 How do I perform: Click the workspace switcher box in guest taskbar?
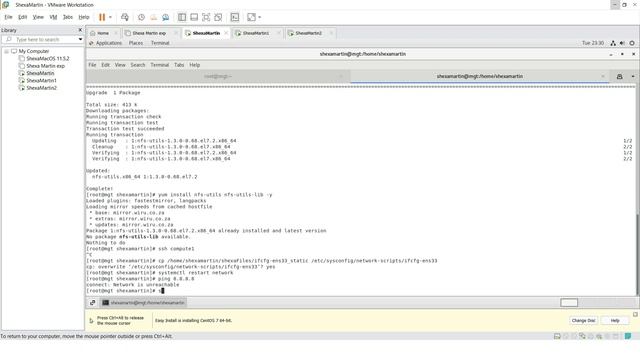569,302
